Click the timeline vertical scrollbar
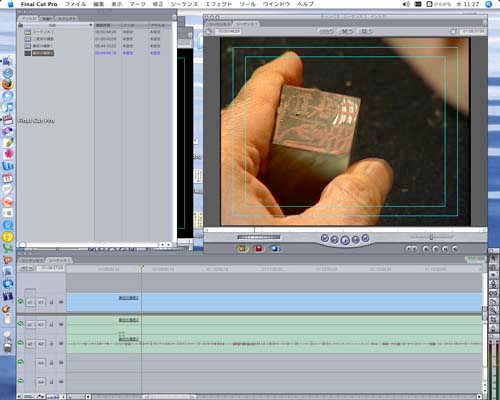The height and width of the screenshot is (400, 500). 484,333
